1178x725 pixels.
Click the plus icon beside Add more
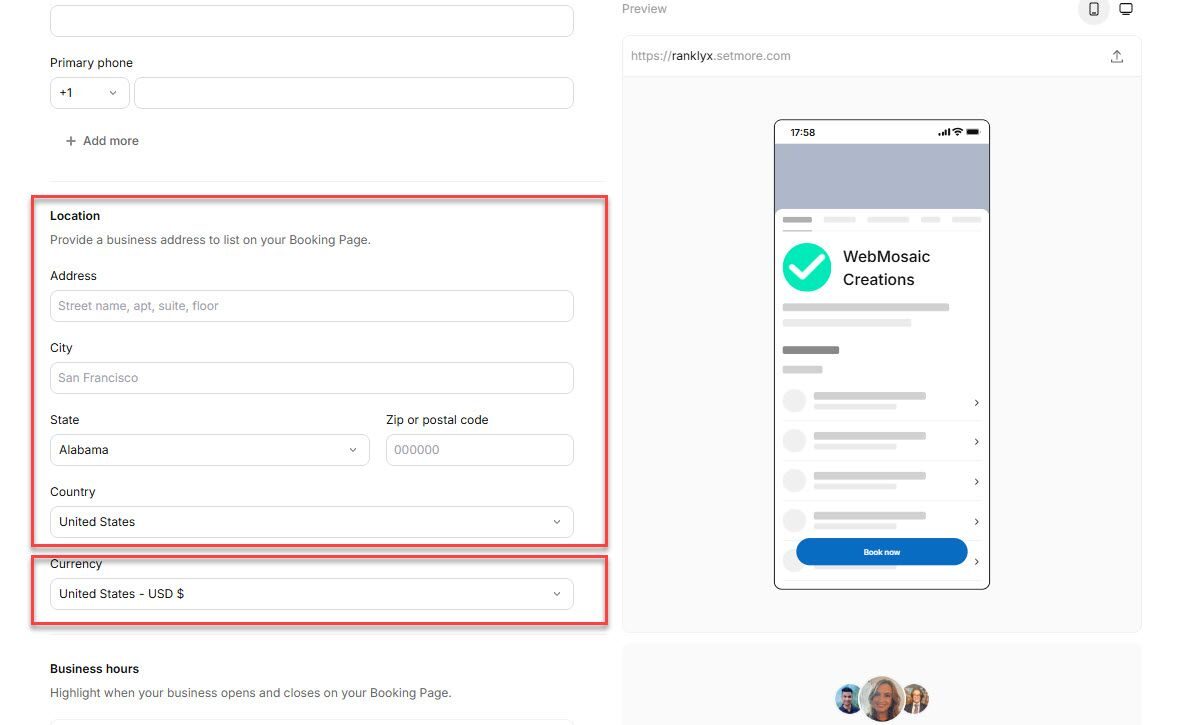click(x=71, y=141)
